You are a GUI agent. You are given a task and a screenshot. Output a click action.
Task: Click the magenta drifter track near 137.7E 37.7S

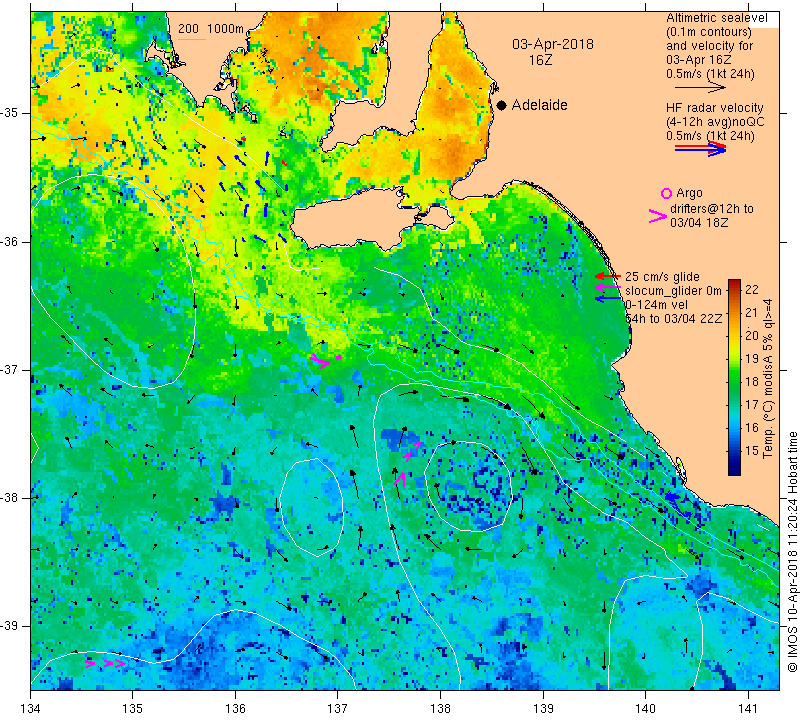407,464
